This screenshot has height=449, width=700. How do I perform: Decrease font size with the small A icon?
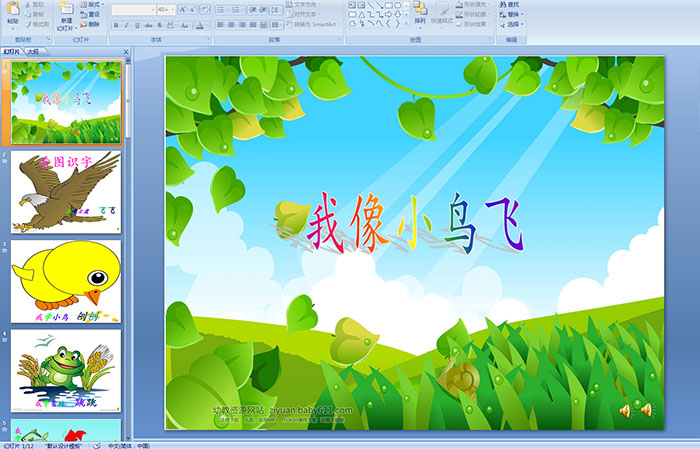(x=192, y=9)
